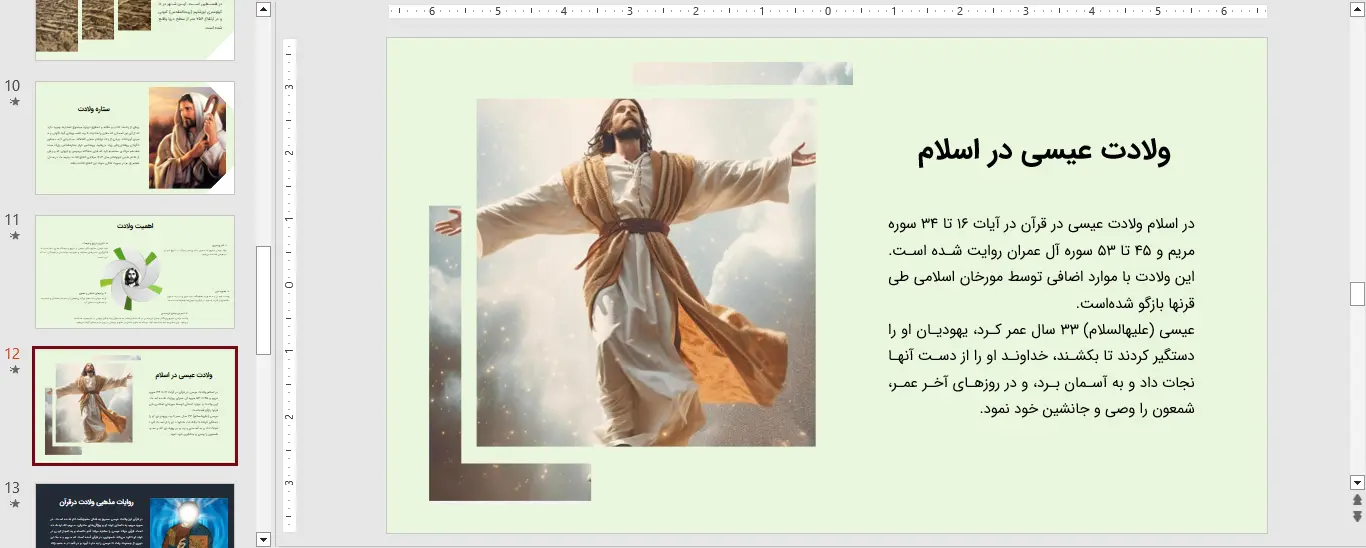This screenshot has height=548, width=1366.
Task: Go to previous slide using double up arrow
Action: 1357,500
